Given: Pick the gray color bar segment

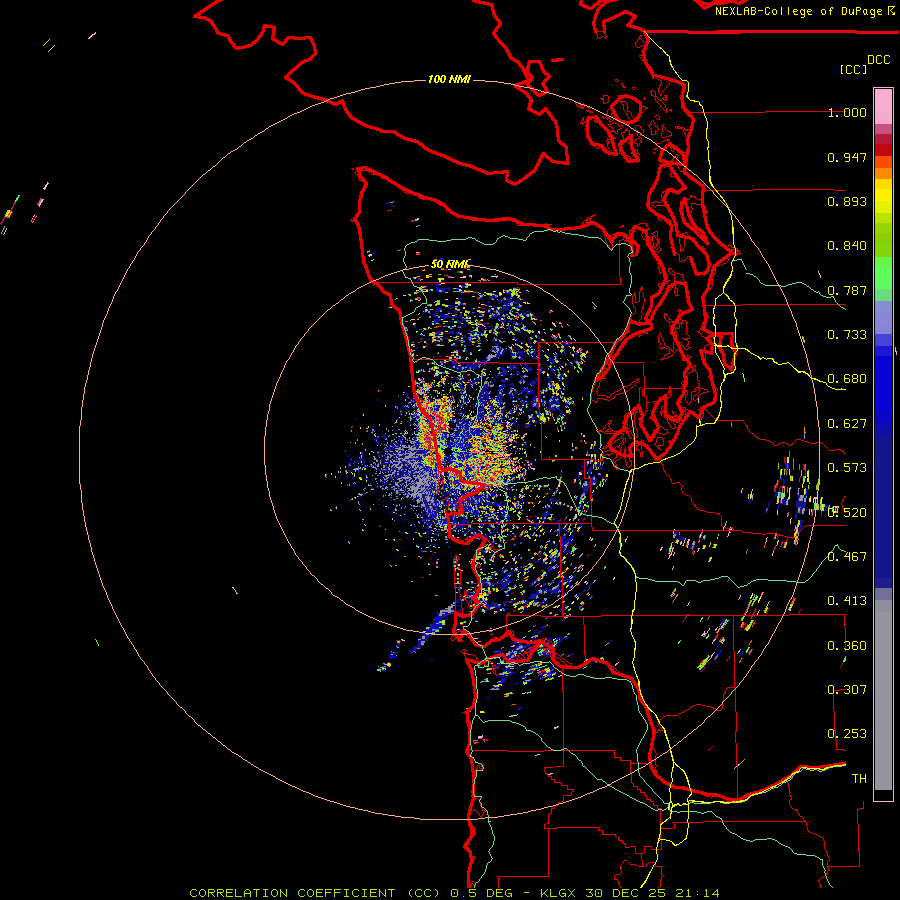Looking at the screenshot, I should point(883,695).
